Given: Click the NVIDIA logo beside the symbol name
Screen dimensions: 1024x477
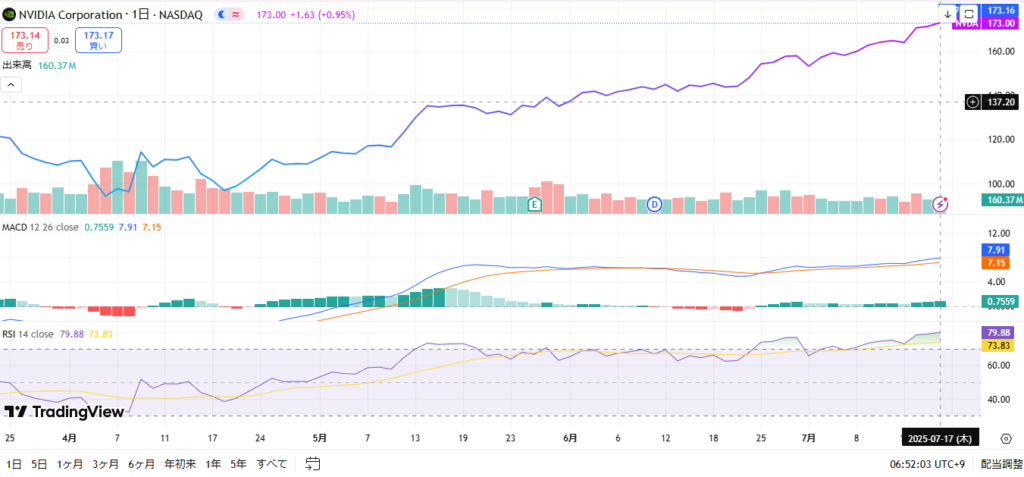Looking at the screenshot, I should 9,14.
